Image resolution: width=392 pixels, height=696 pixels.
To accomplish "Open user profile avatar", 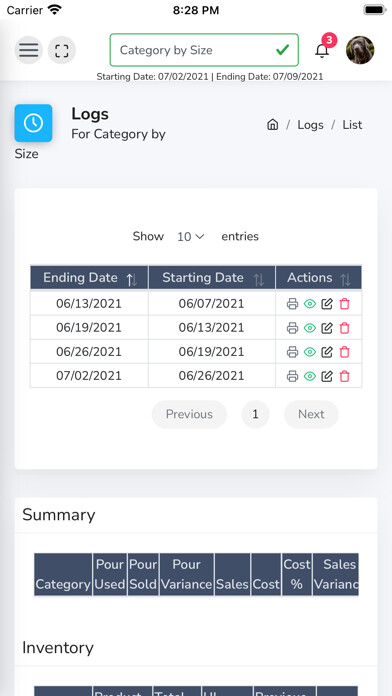I will [x=360, y=50].
